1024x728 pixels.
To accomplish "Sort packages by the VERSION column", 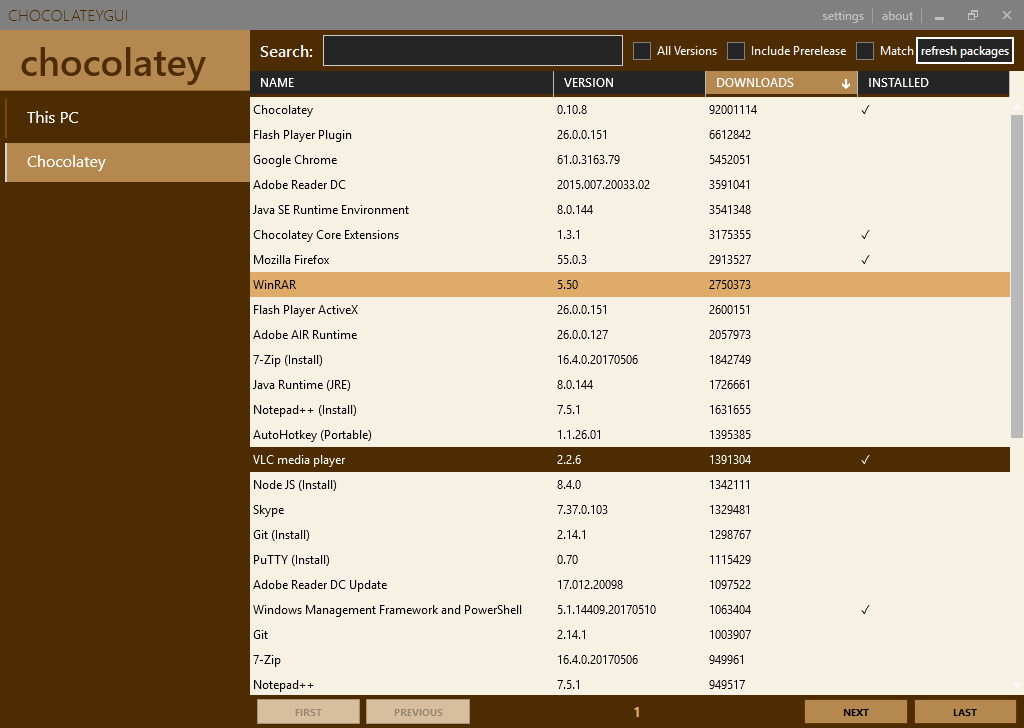I will click(630, 83).
